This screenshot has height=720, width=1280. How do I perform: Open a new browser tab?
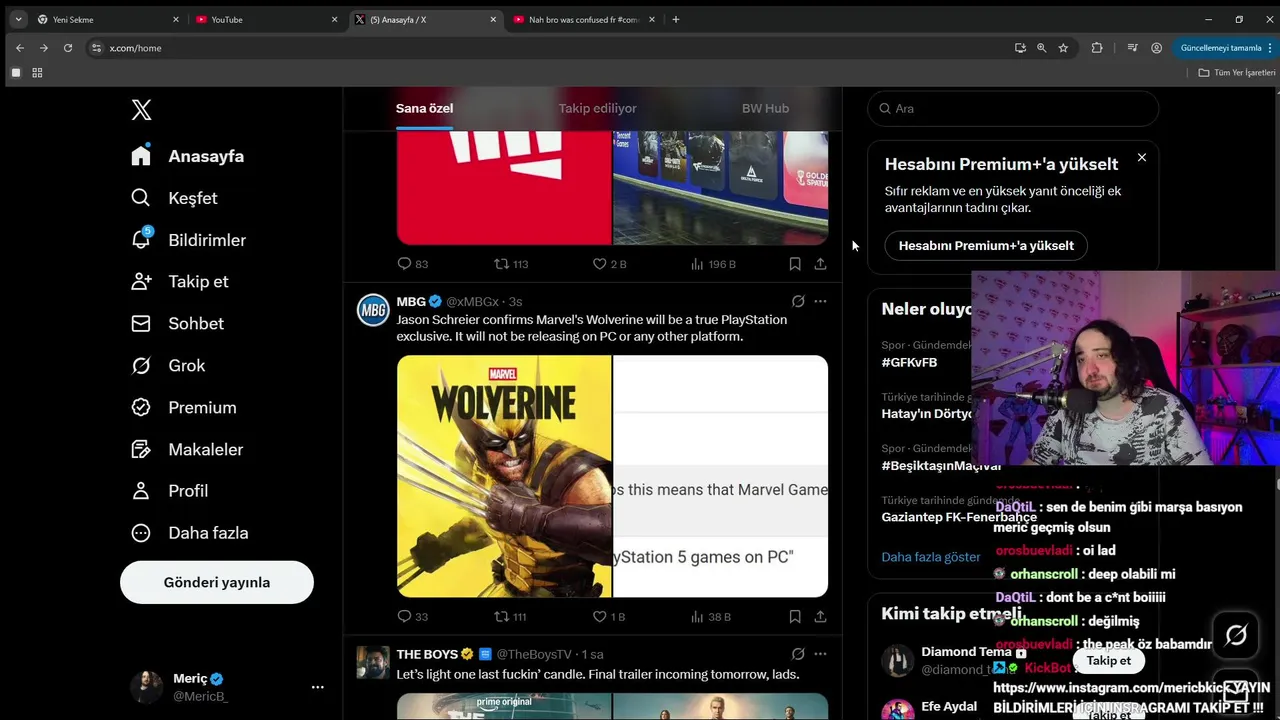[676, 19]
